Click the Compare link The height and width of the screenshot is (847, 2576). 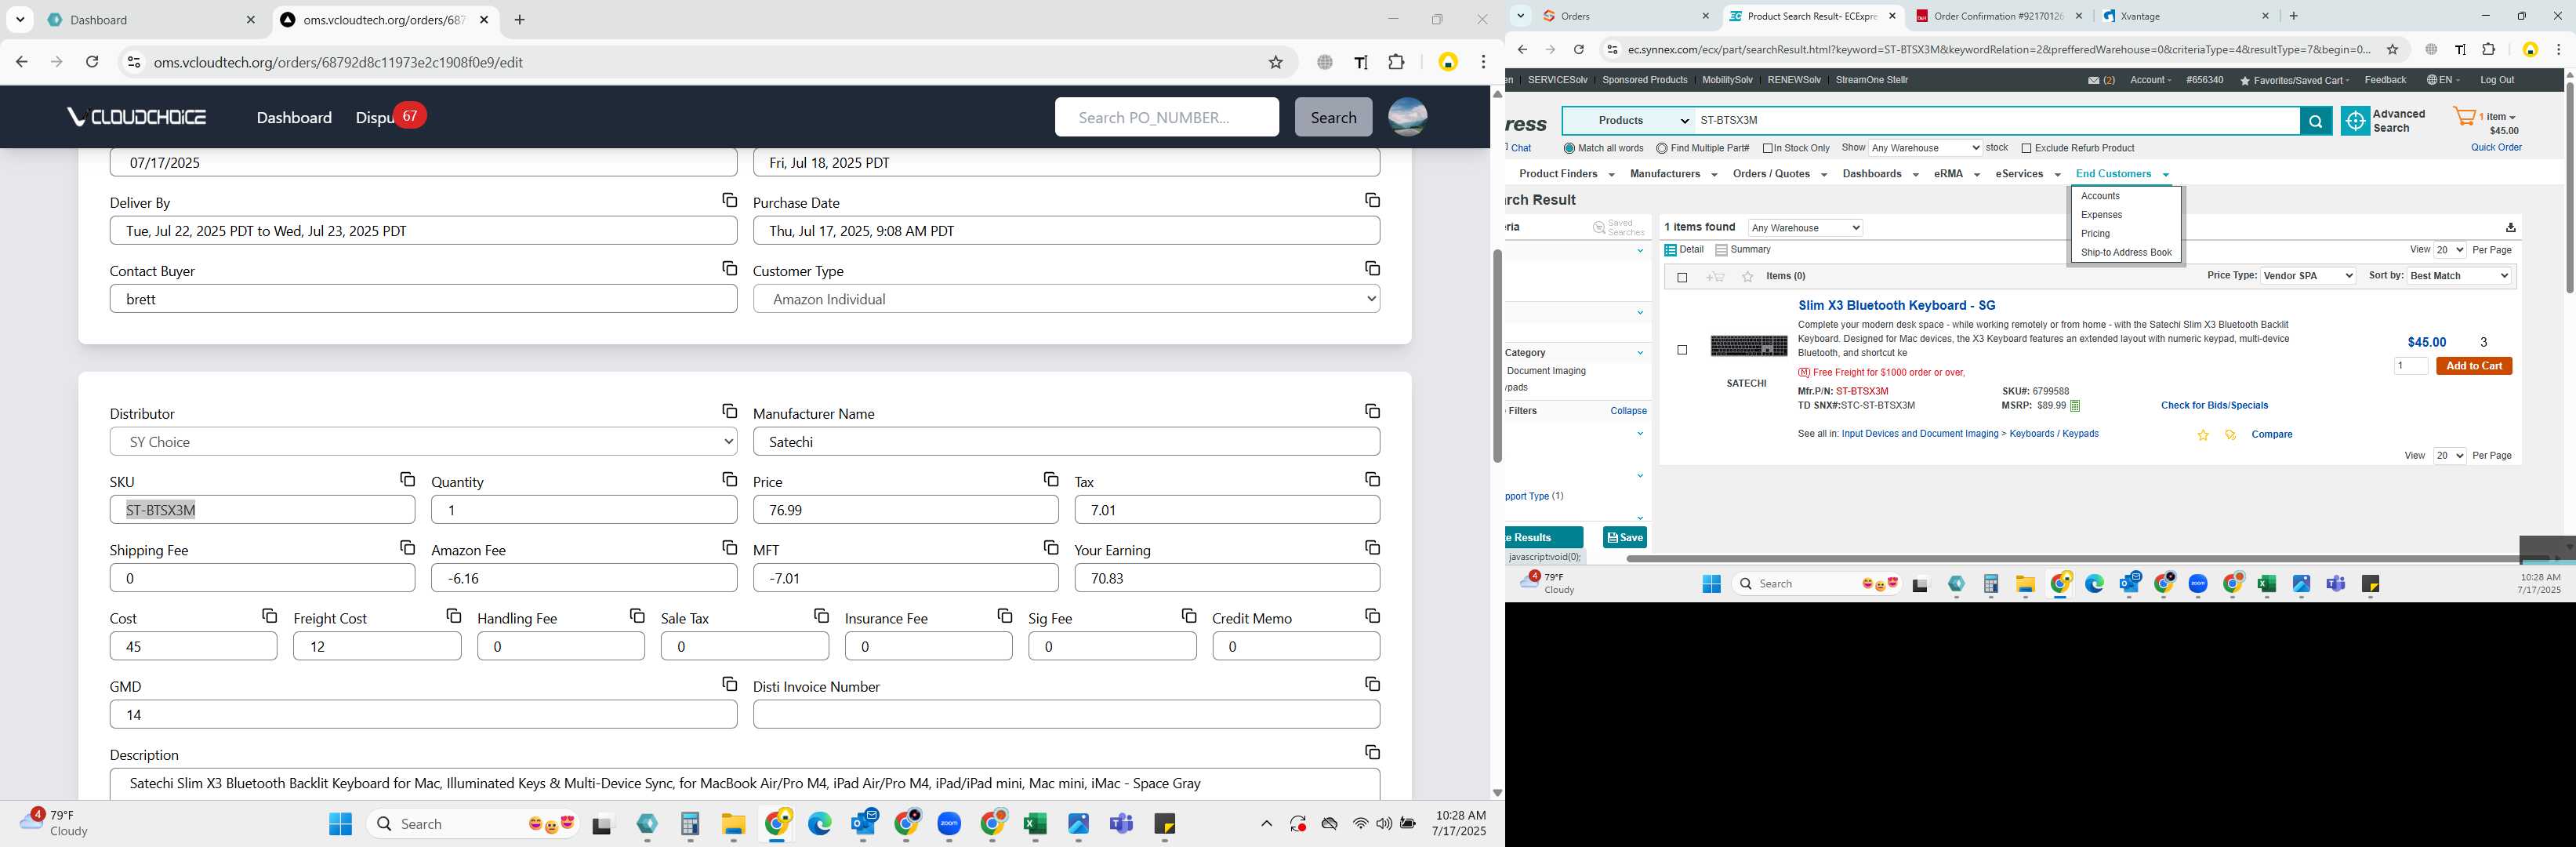(2271, 435)
